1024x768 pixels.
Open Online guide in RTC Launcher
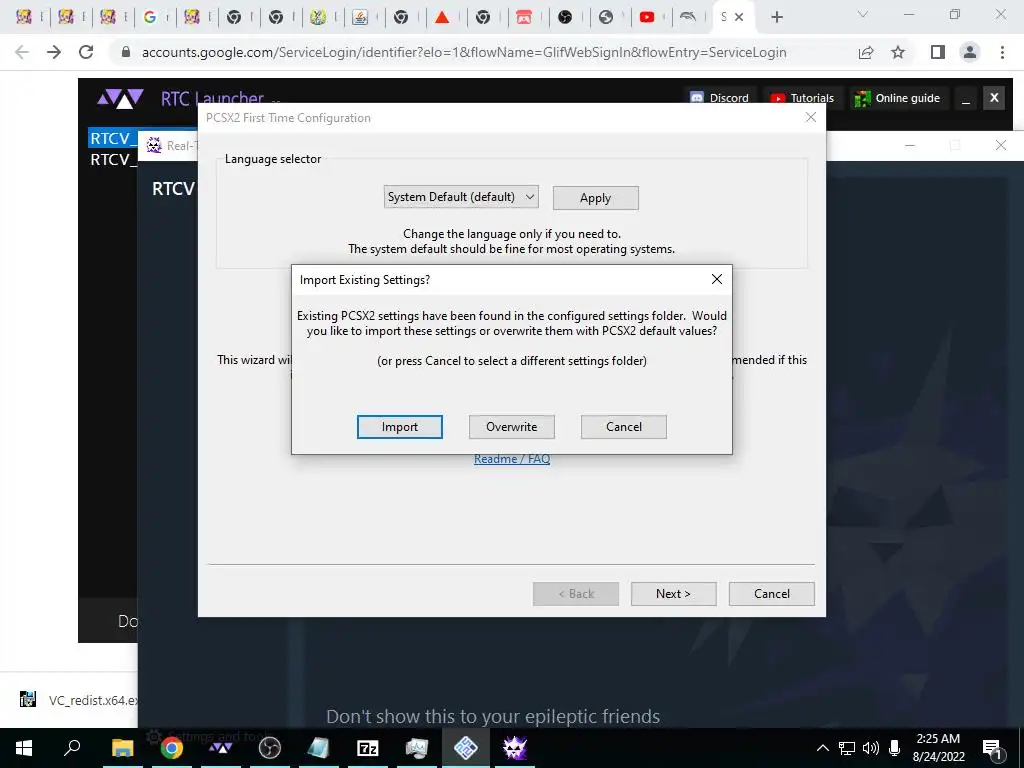[898, 98]
